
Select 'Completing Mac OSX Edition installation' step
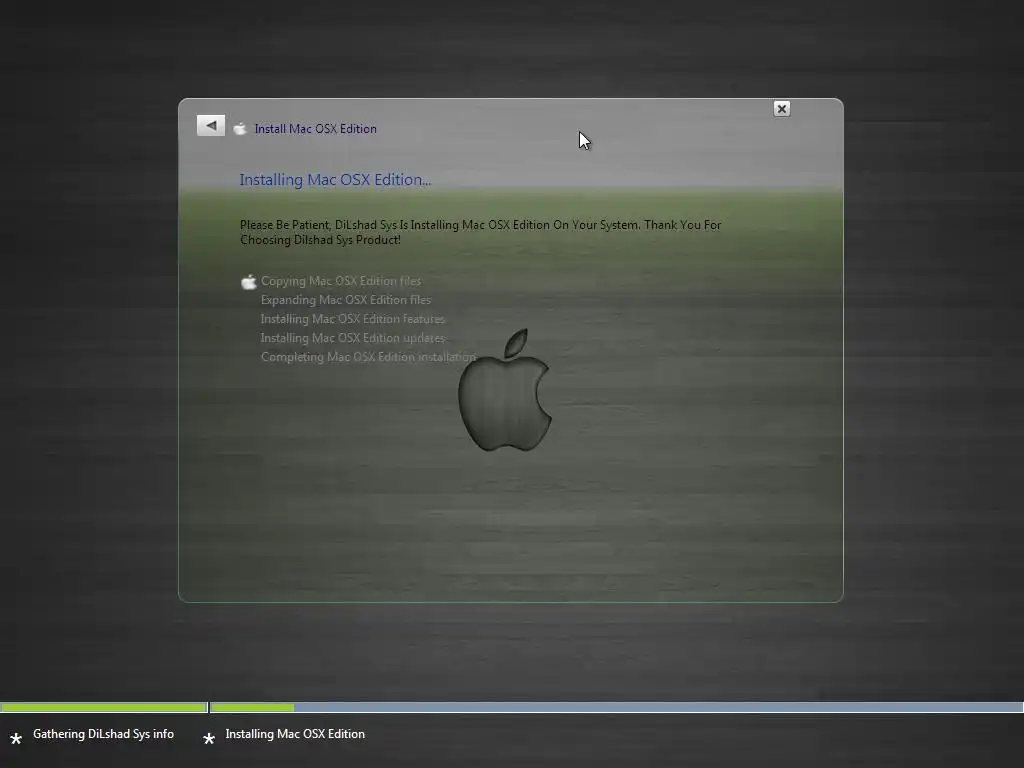point(368,357)
